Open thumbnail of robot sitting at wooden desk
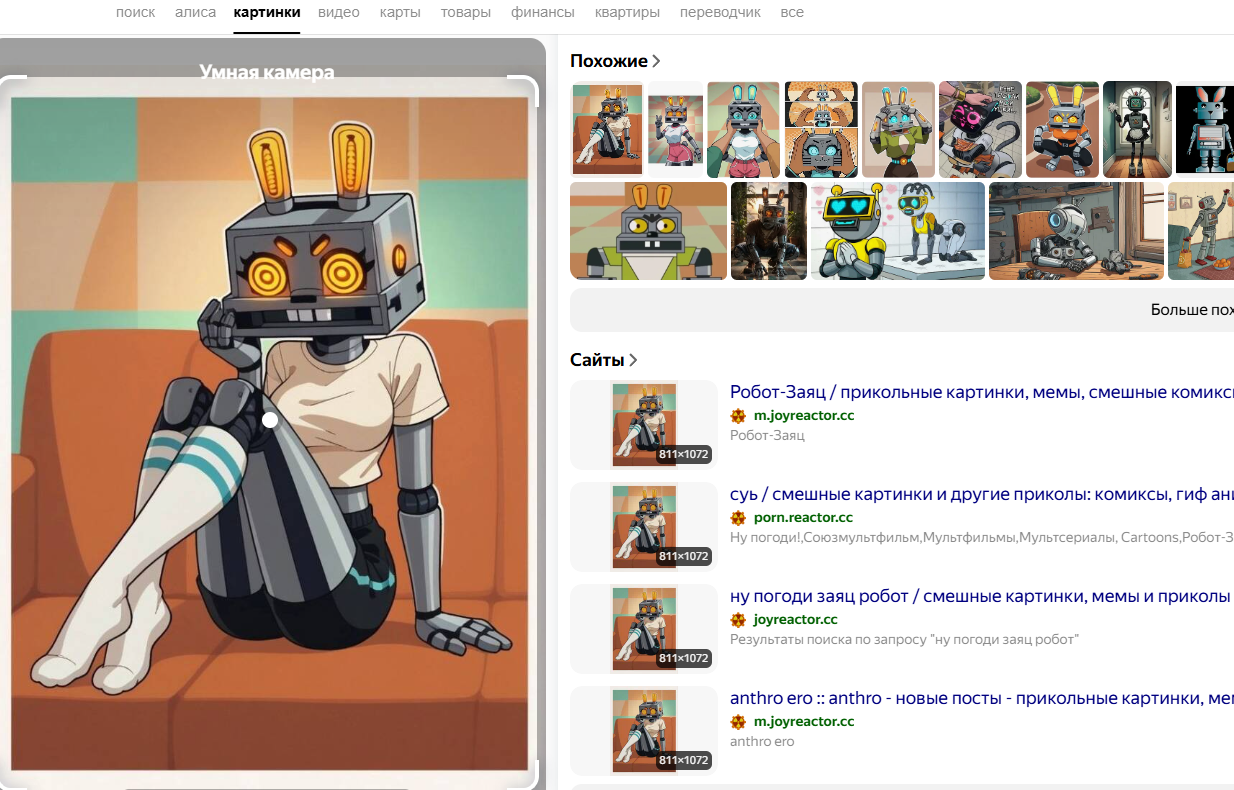1234x790 pixels. (1076, 231)
